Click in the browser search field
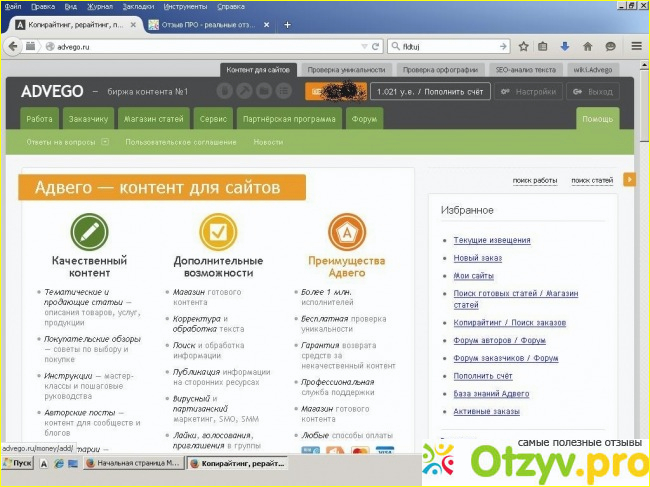Screen dimensions: 650x487 450,46
